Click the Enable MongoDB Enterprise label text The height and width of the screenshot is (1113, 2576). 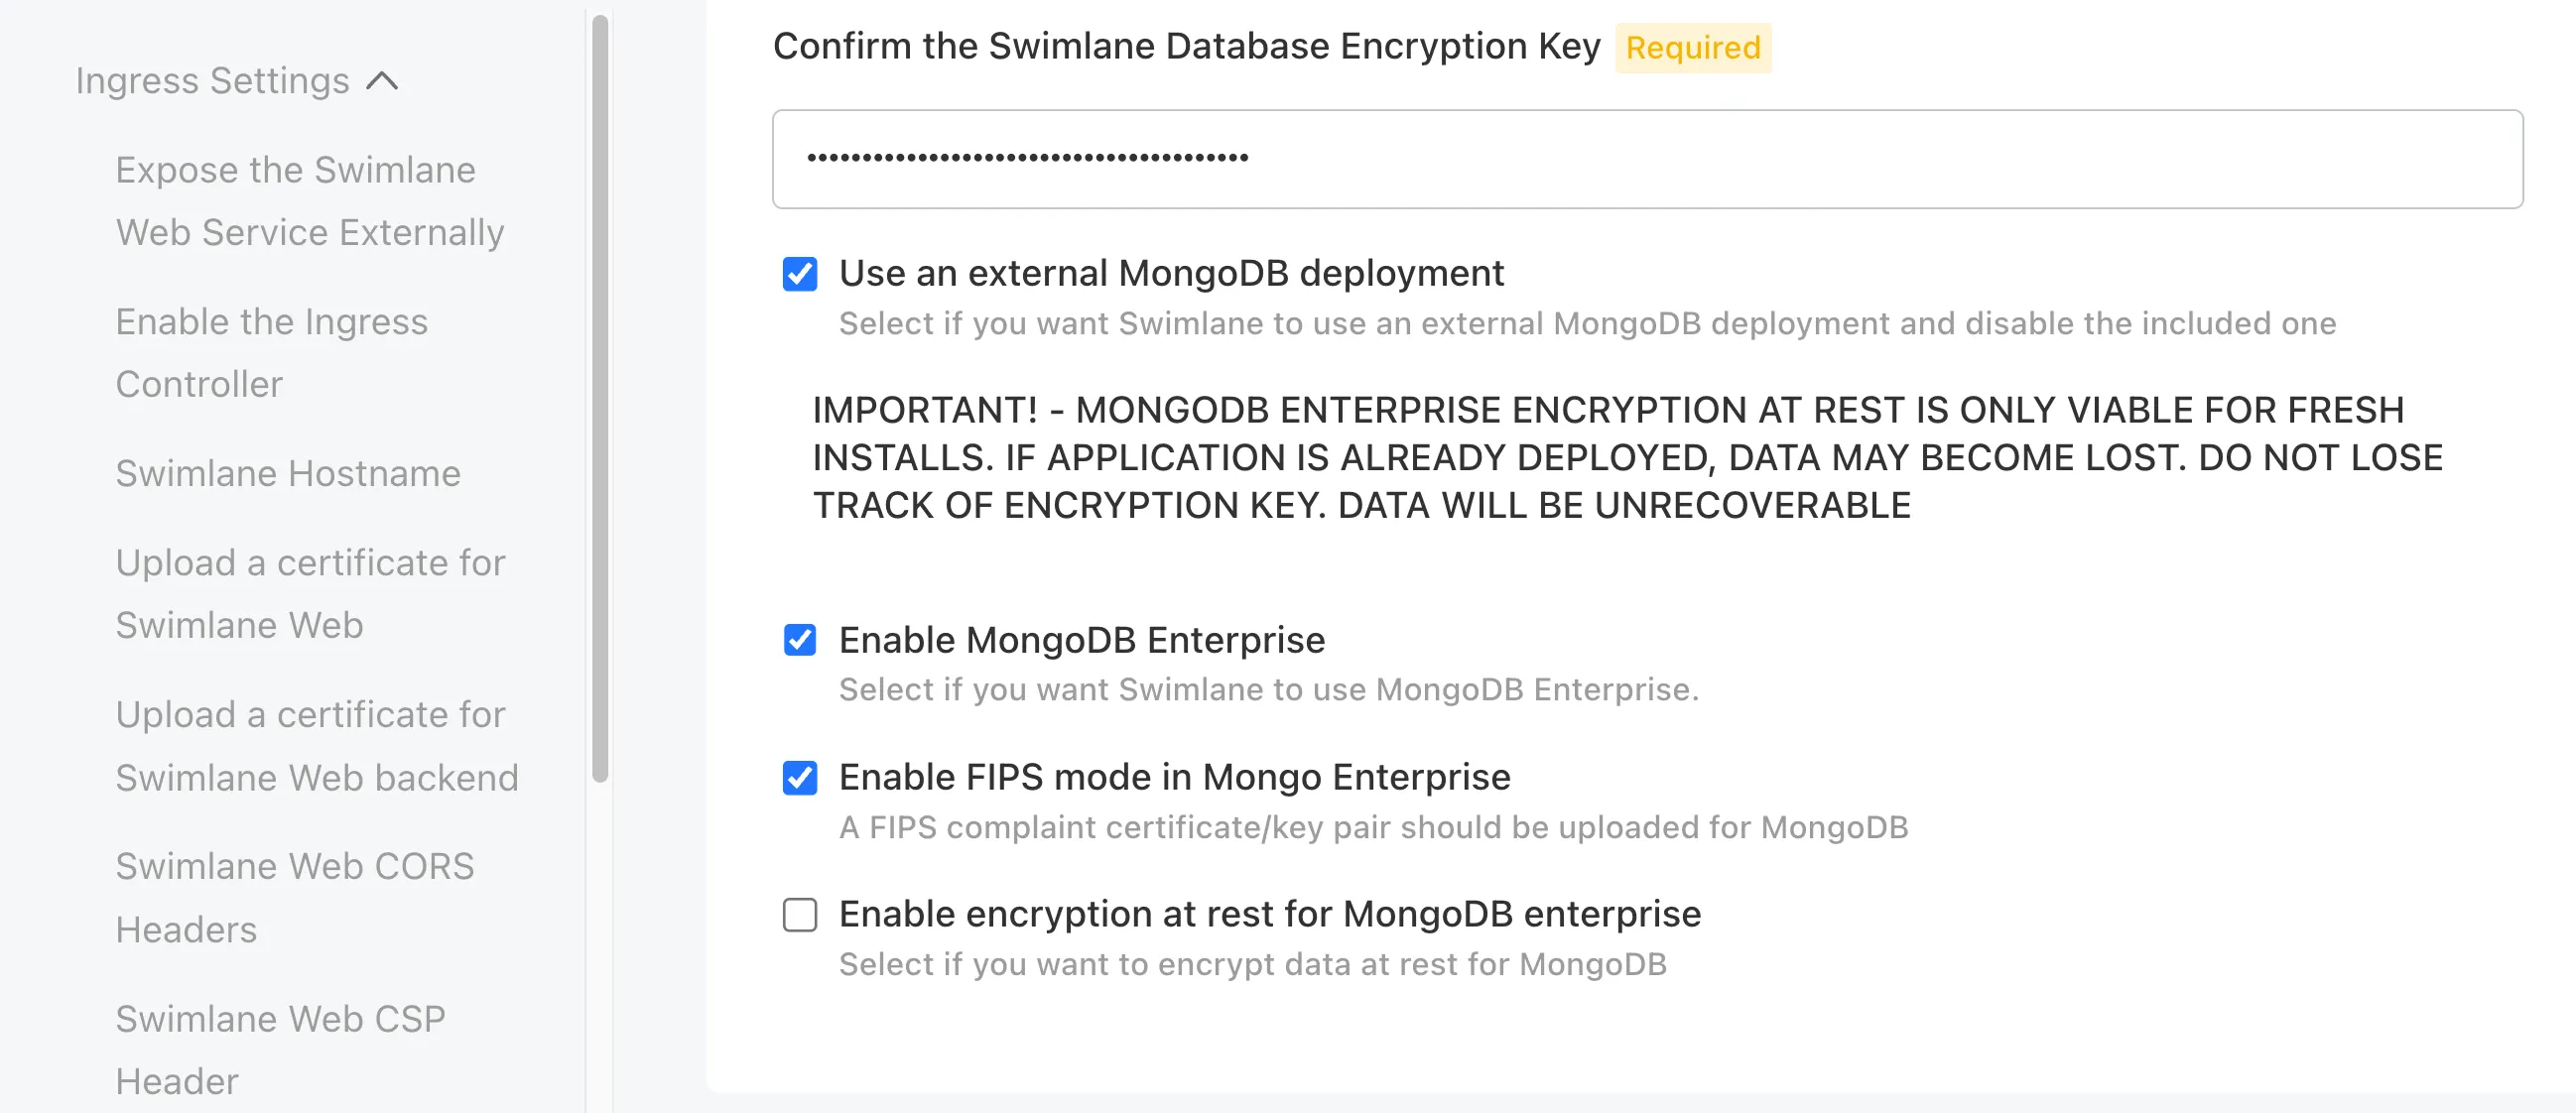pos(1082,640)
